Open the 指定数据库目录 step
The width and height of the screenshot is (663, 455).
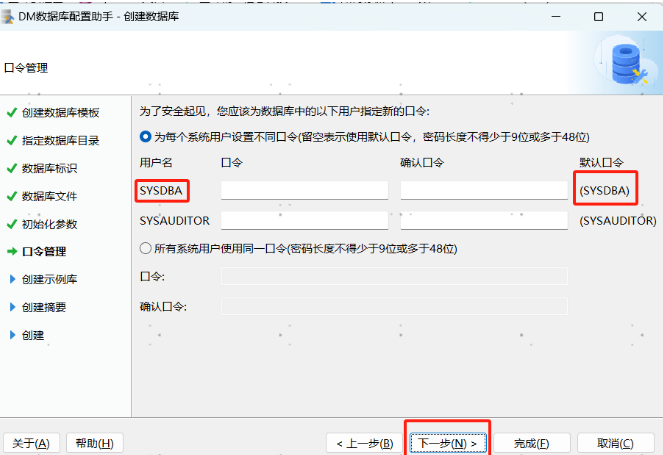60,141
